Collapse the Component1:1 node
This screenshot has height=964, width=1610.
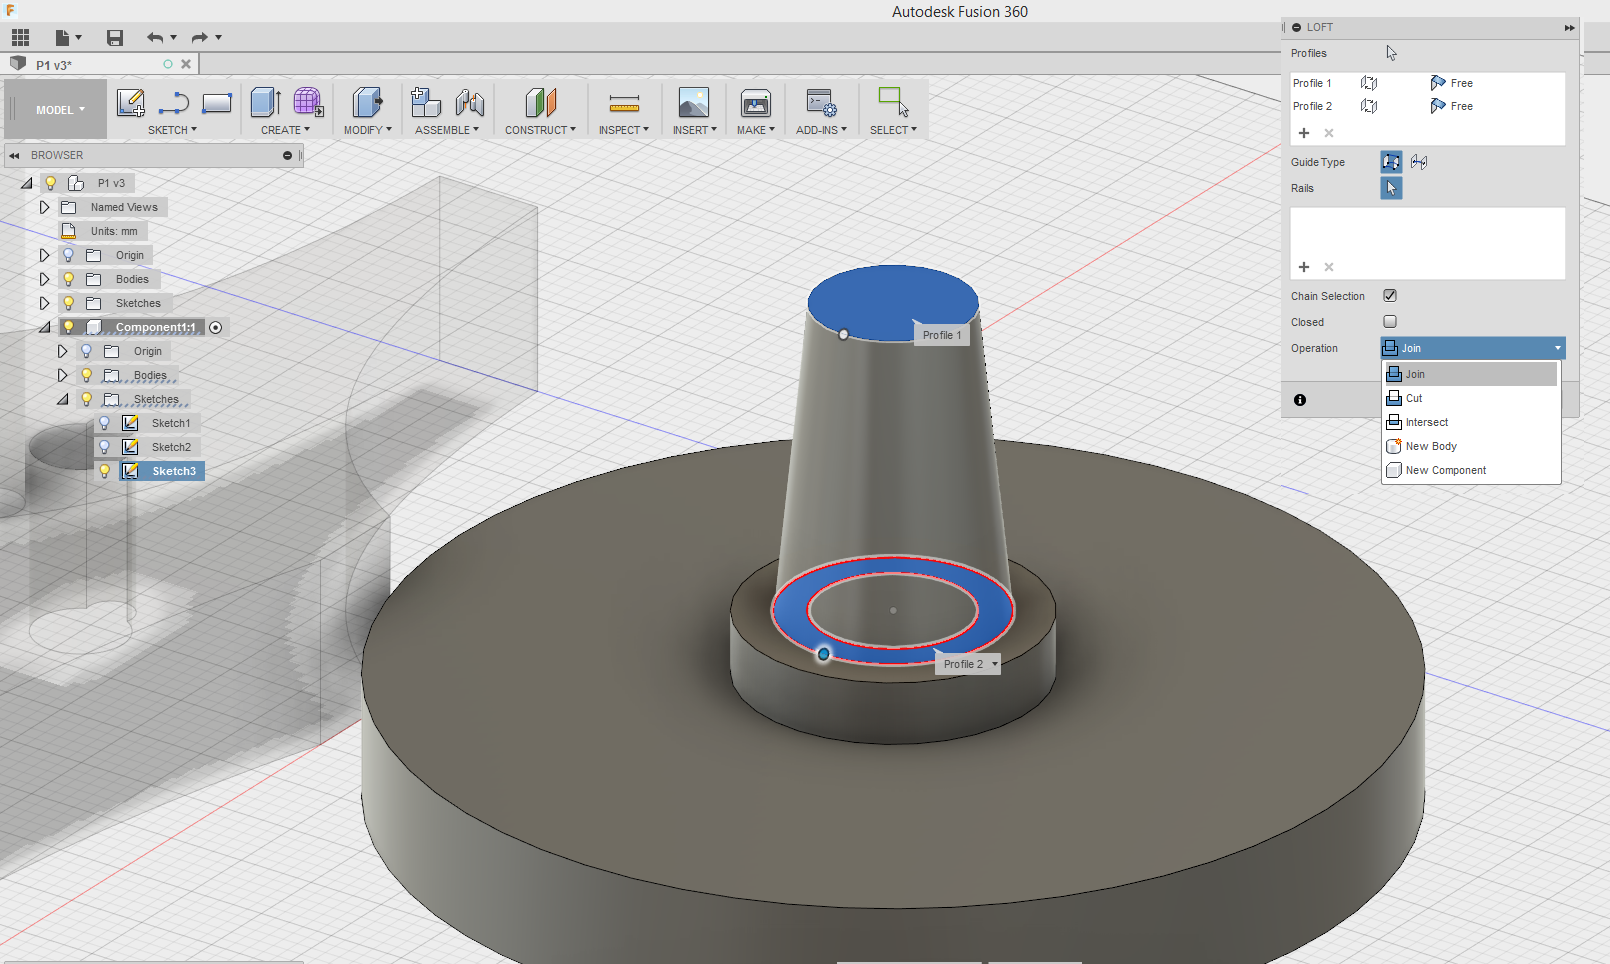pyautogui.click(x=44, y=327)
